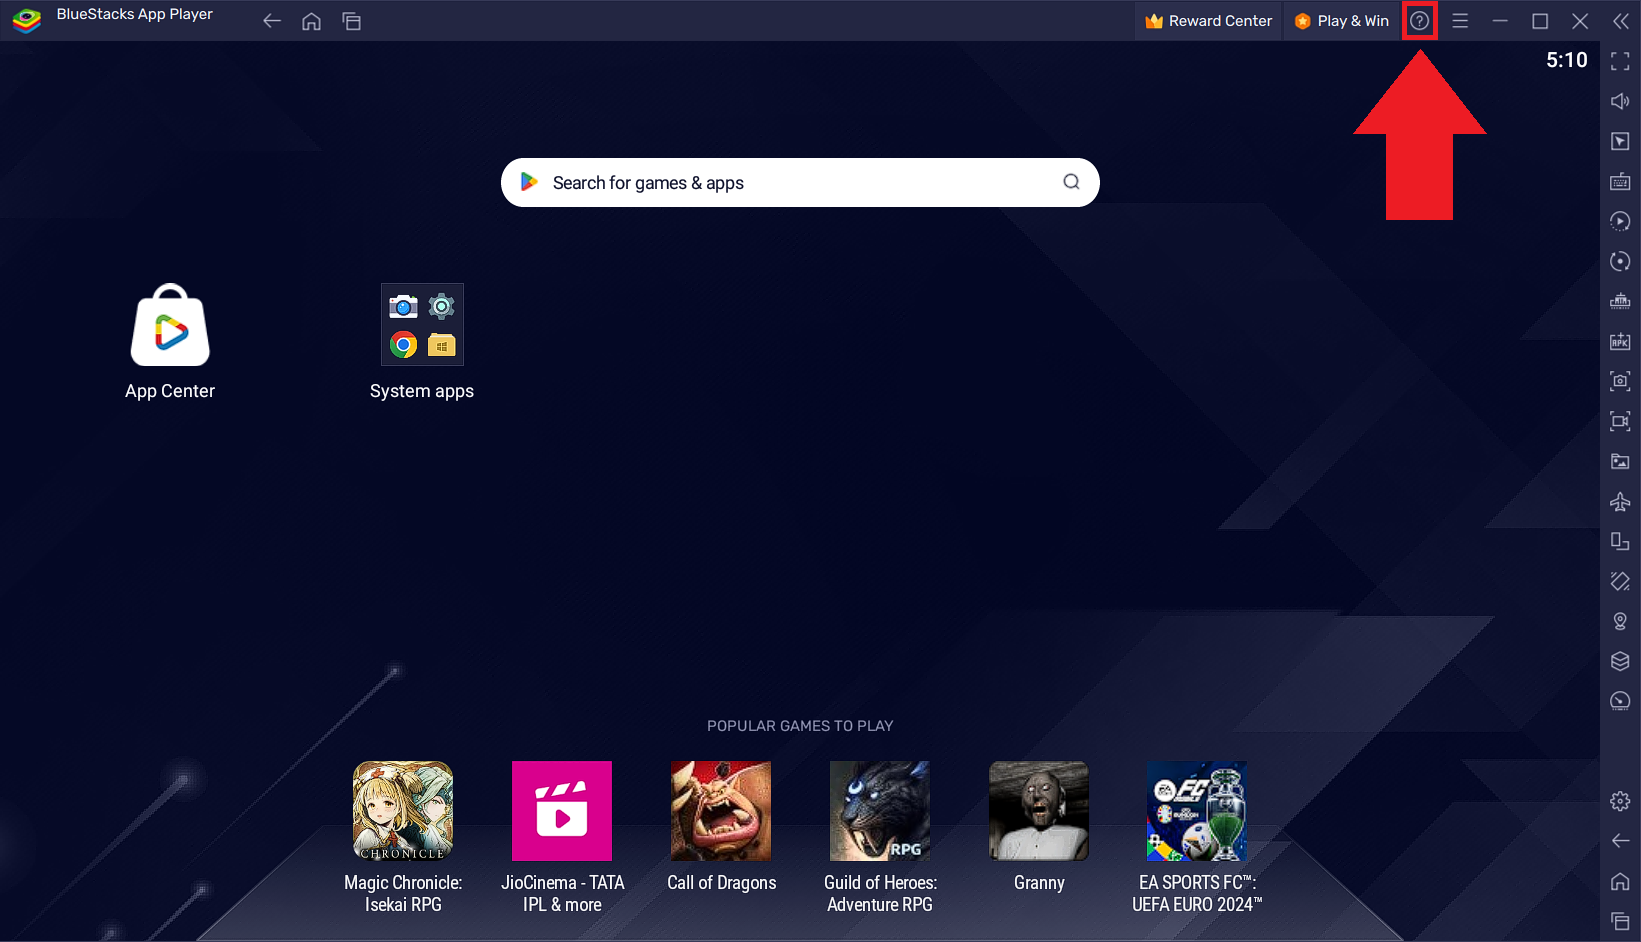Image resolution: width=1641 pixels, height=942 pixels.
Task: Click the search for games field
Action: coord(799,182)
